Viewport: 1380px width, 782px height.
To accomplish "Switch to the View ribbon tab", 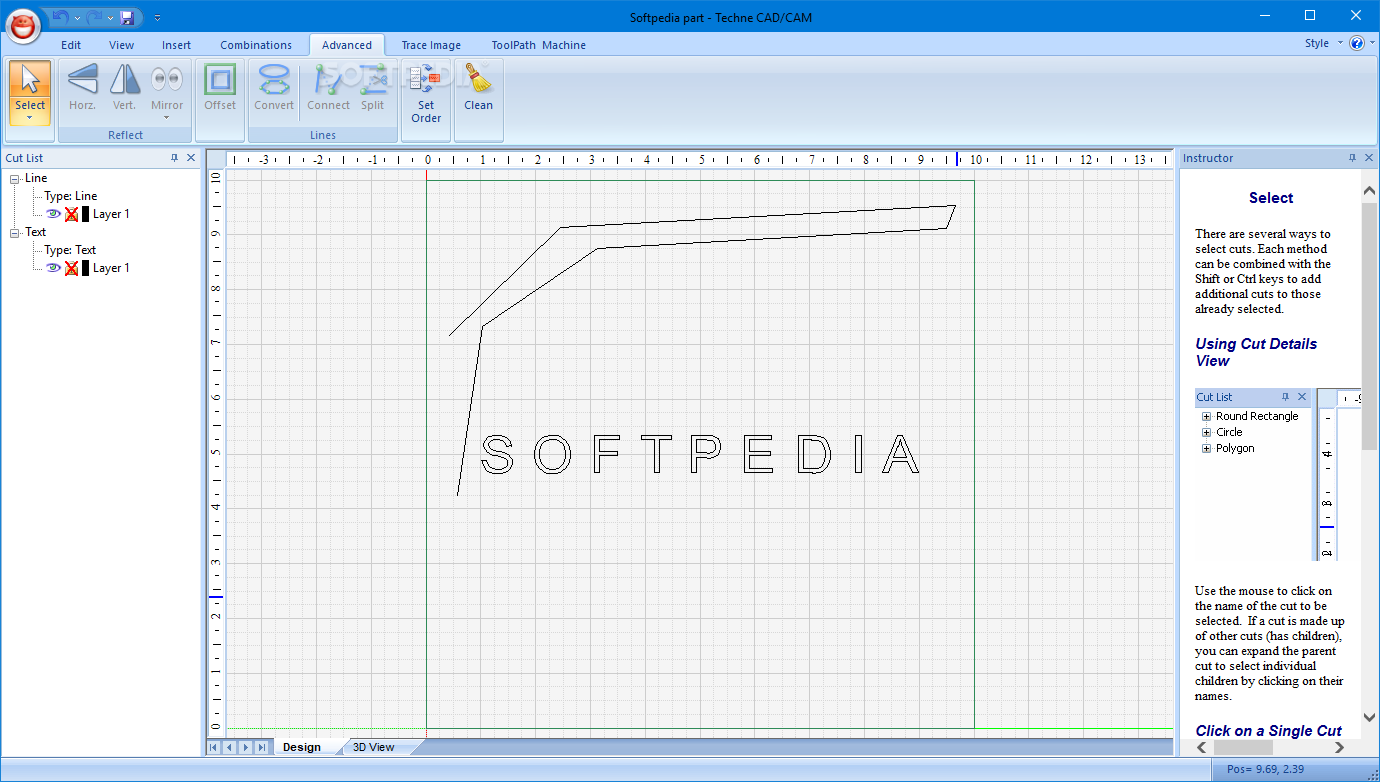I will (x=121, y=45).
